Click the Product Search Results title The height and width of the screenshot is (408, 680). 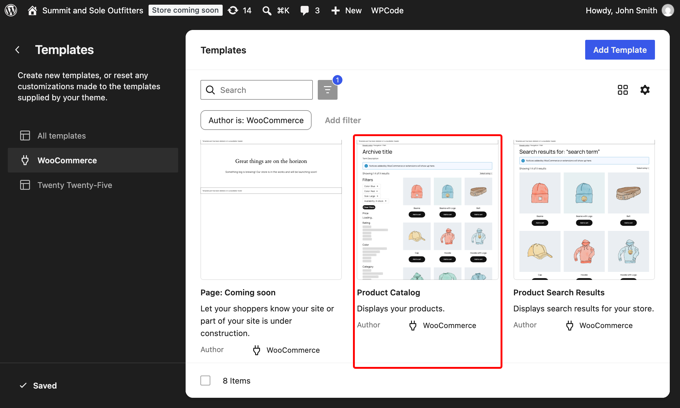click(559, 293)
